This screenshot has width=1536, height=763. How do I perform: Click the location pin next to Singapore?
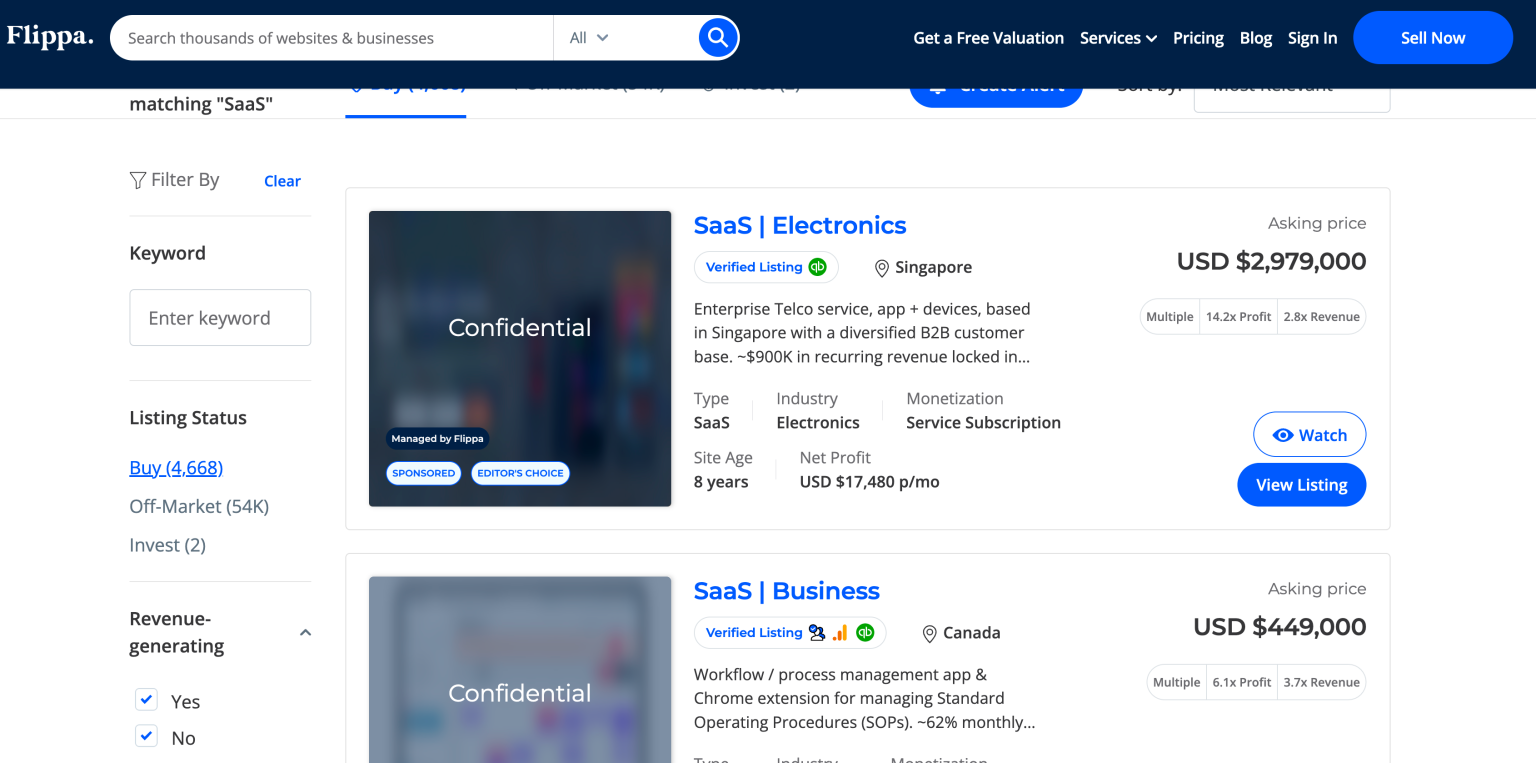[881, 267]
